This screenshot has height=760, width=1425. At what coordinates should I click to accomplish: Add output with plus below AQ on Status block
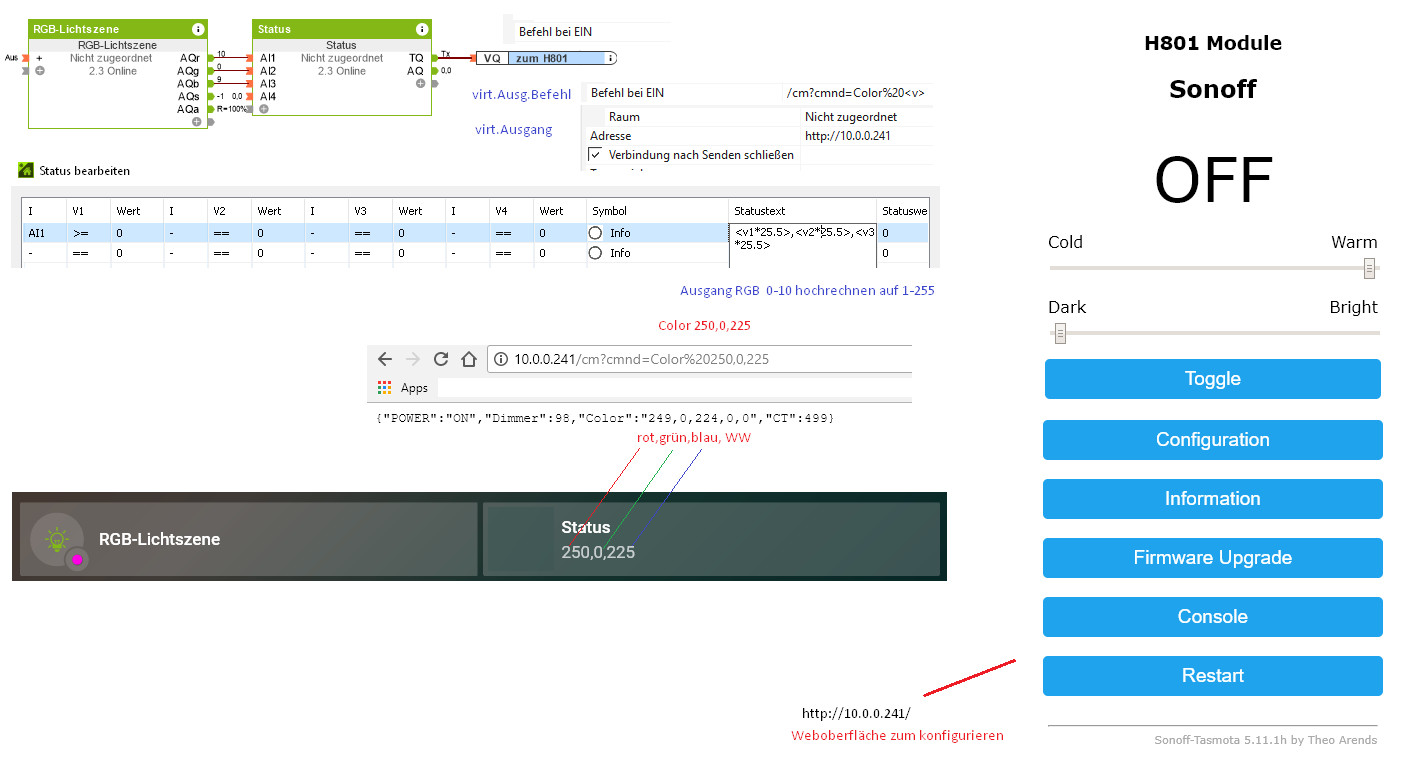tap(421, 84)
